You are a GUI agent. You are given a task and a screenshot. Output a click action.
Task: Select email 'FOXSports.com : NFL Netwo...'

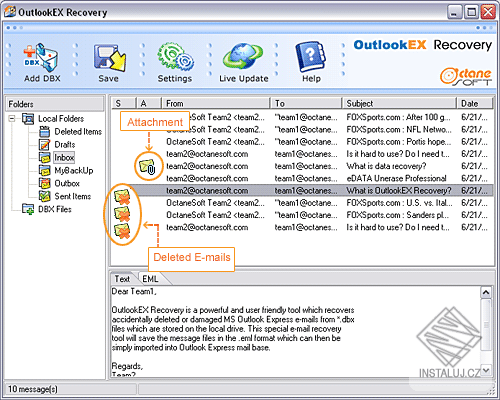click(x=303, y=129)
